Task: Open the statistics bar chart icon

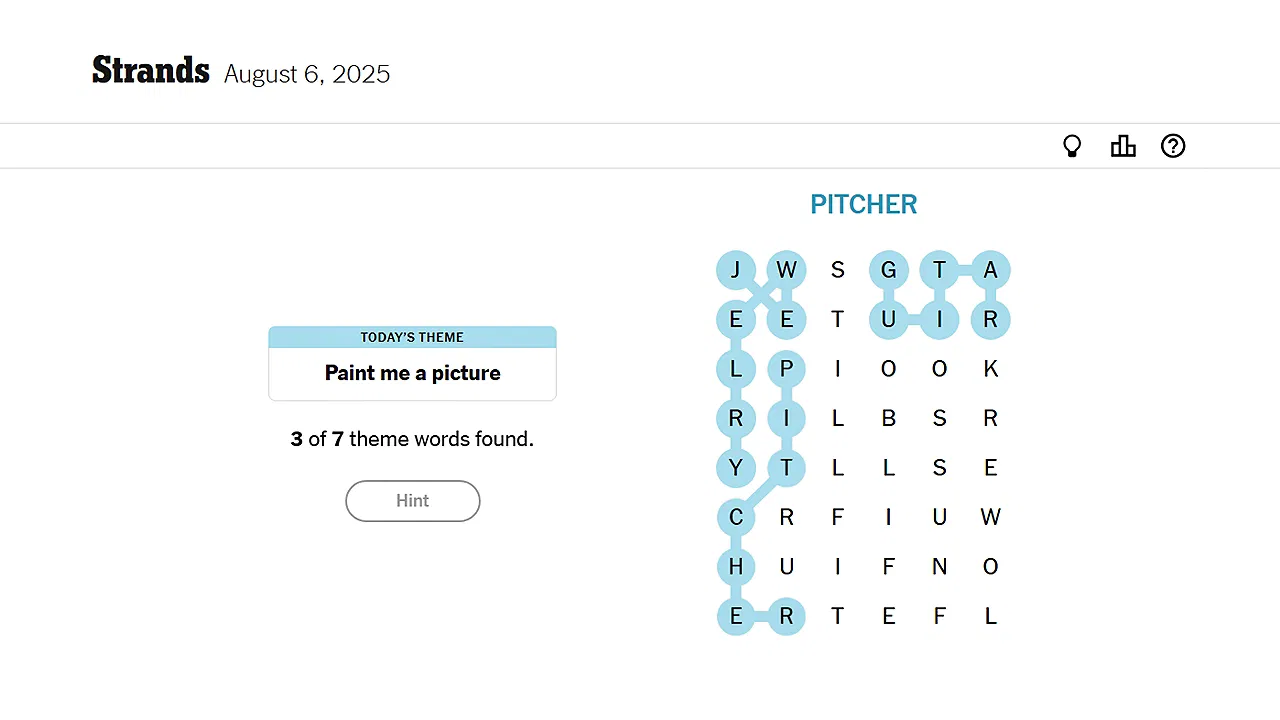Action: click(x=1123, y=147)
